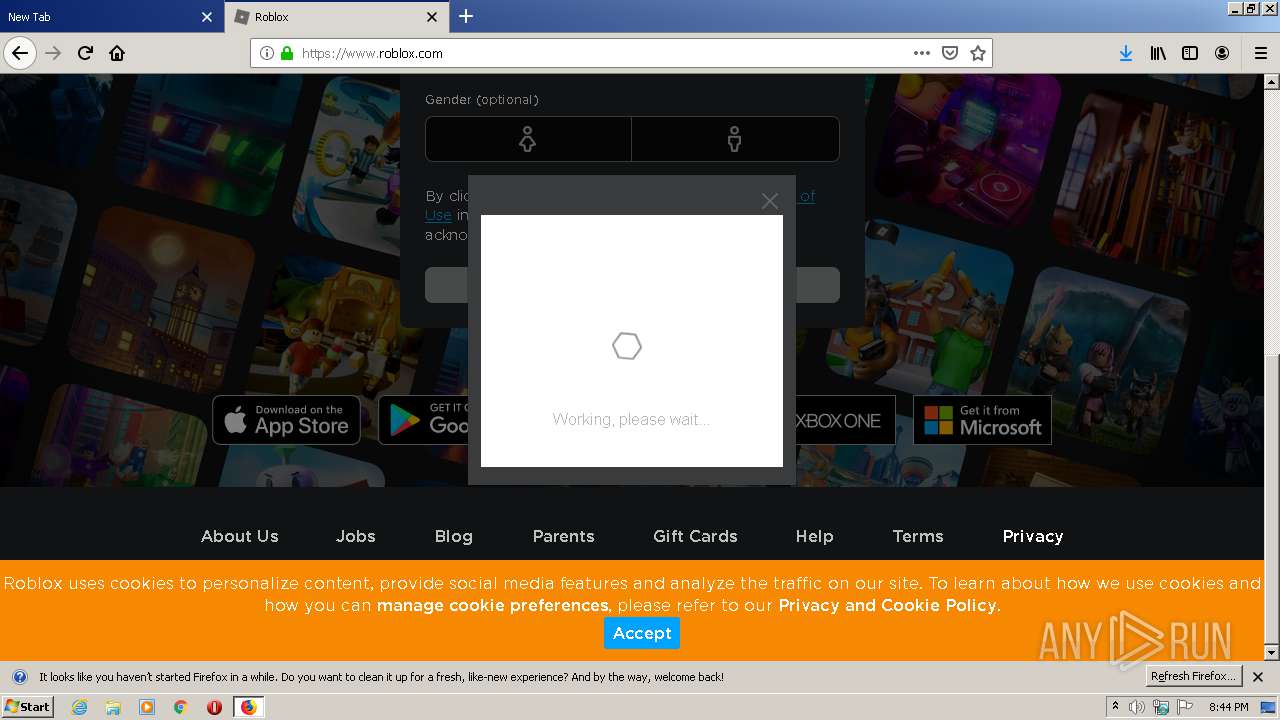
Task: Click the page scrollbar up arrow
Action: tap(1272, 82)
